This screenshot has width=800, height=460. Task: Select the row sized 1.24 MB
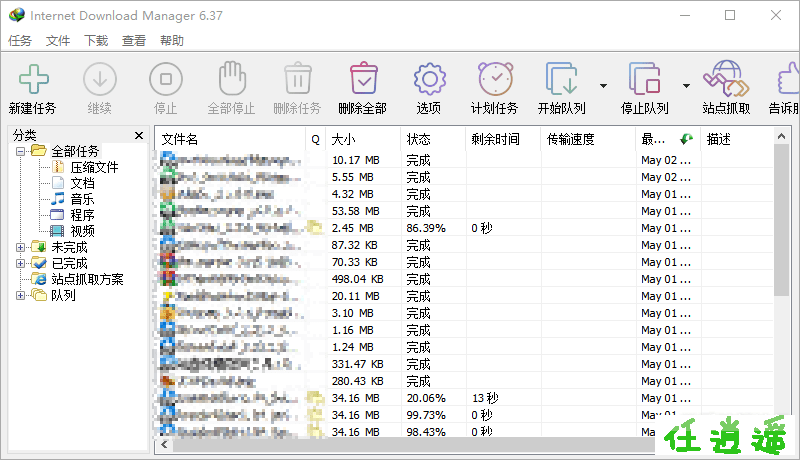click(464, 347)
